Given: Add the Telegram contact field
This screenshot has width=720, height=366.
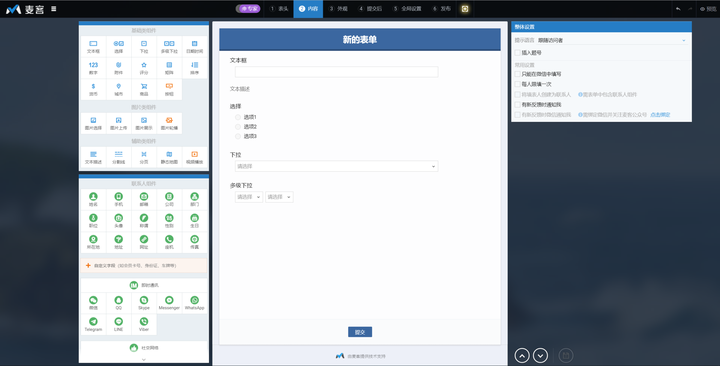Looking at the screenshot, I should [93, 324].
